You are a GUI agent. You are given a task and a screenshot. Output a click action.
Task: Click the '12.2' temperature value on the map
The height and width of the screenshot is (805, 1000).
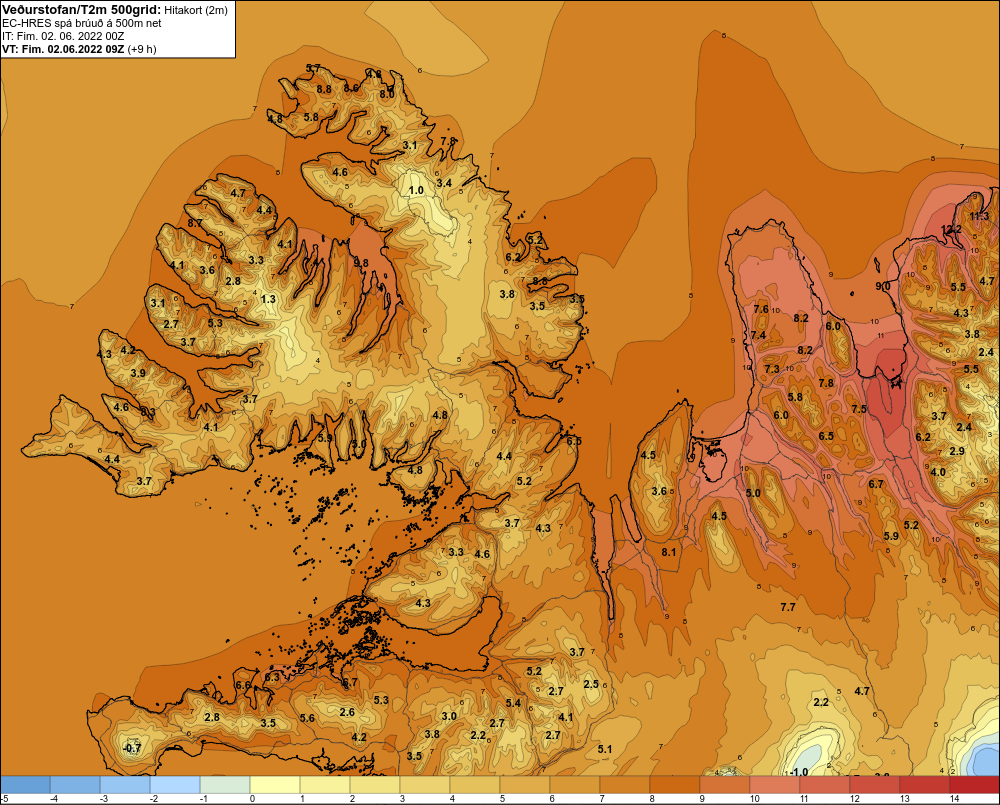[951, 230]
